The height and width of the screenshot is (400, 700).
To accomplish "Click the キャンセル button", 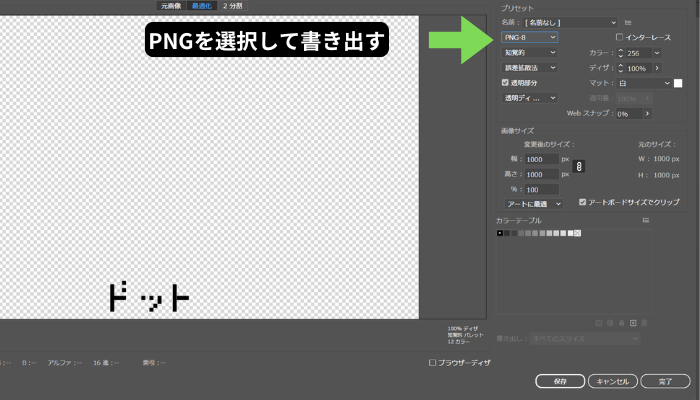I will point(612,381).
